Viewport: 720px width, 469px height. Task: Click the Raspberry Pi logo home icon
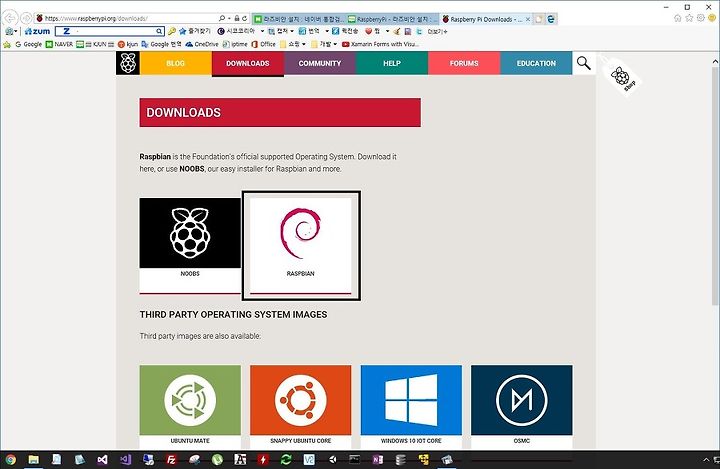(128, 63)
